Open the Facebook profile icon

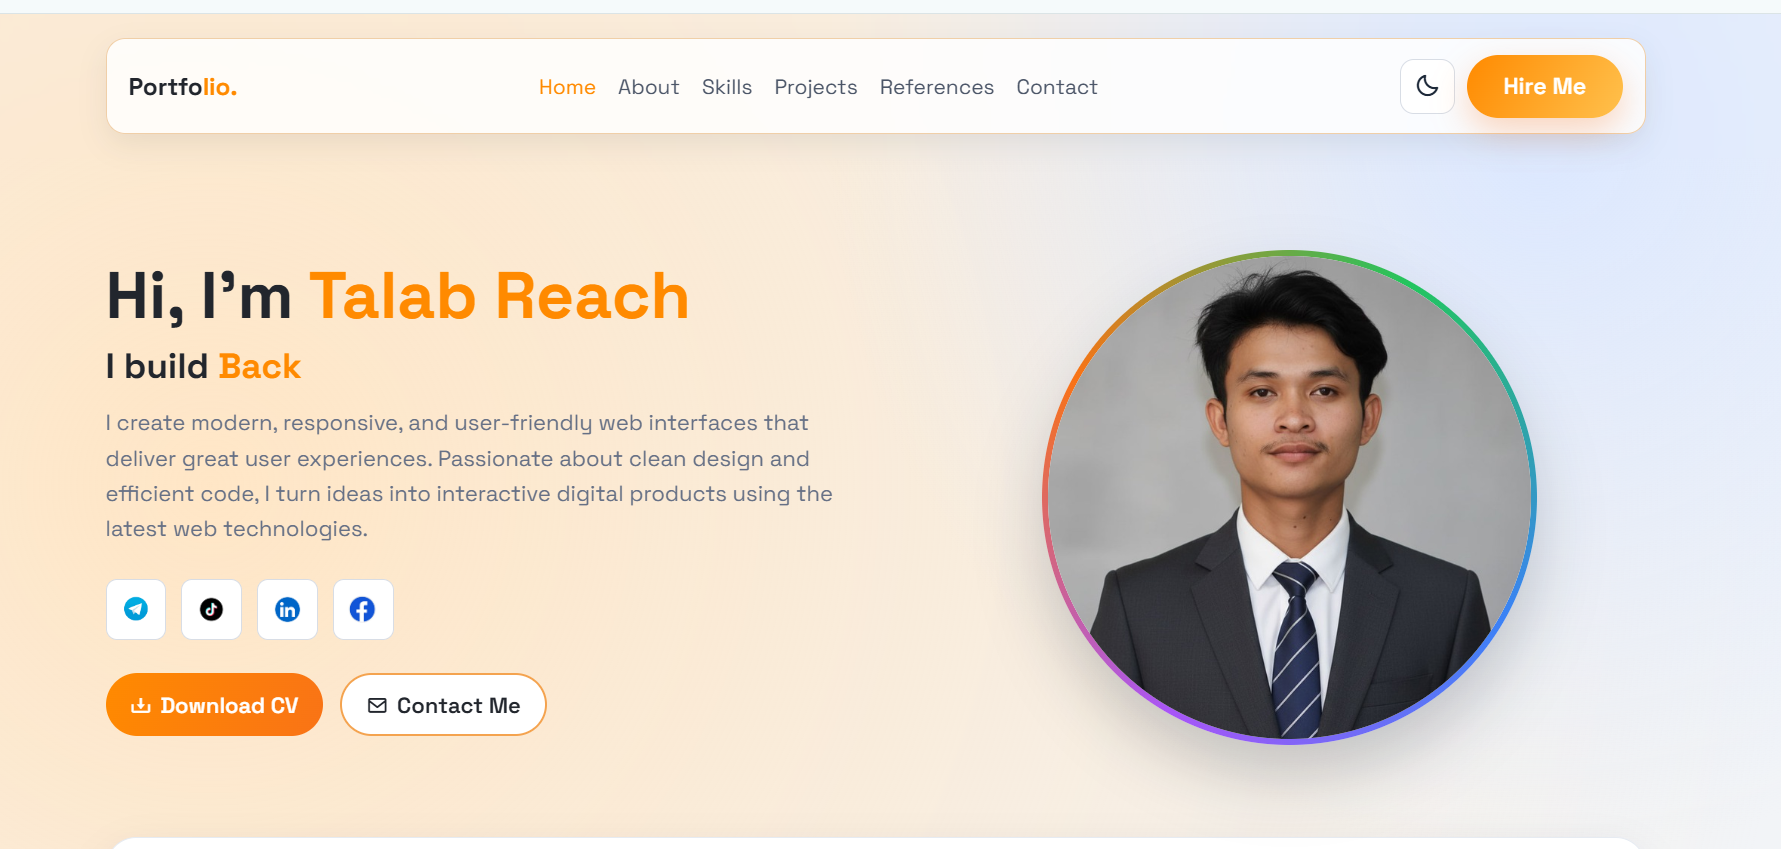click(363, 609)
